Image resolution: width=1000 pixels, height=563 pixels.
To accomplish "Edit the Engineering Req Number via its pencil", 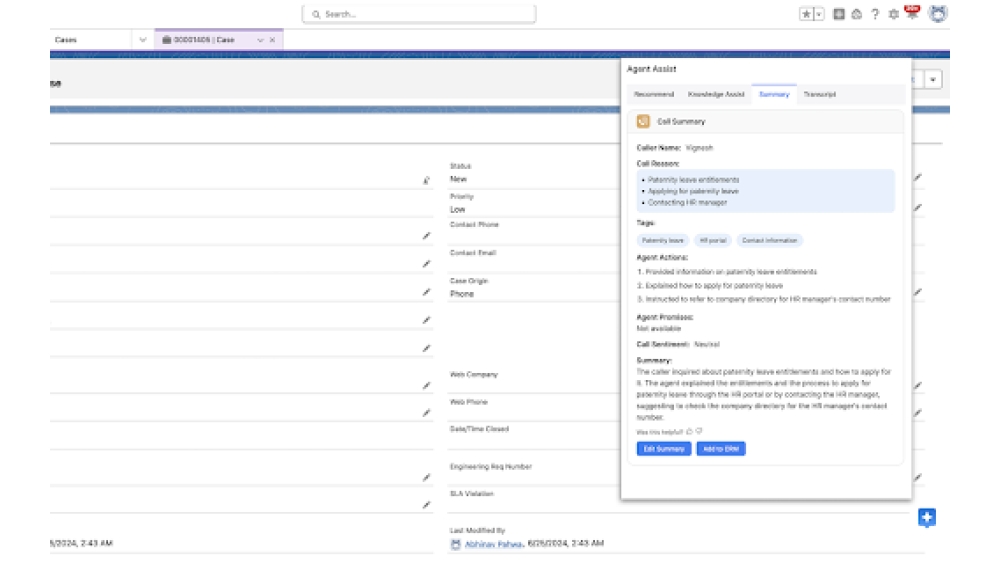I will 918,478.
